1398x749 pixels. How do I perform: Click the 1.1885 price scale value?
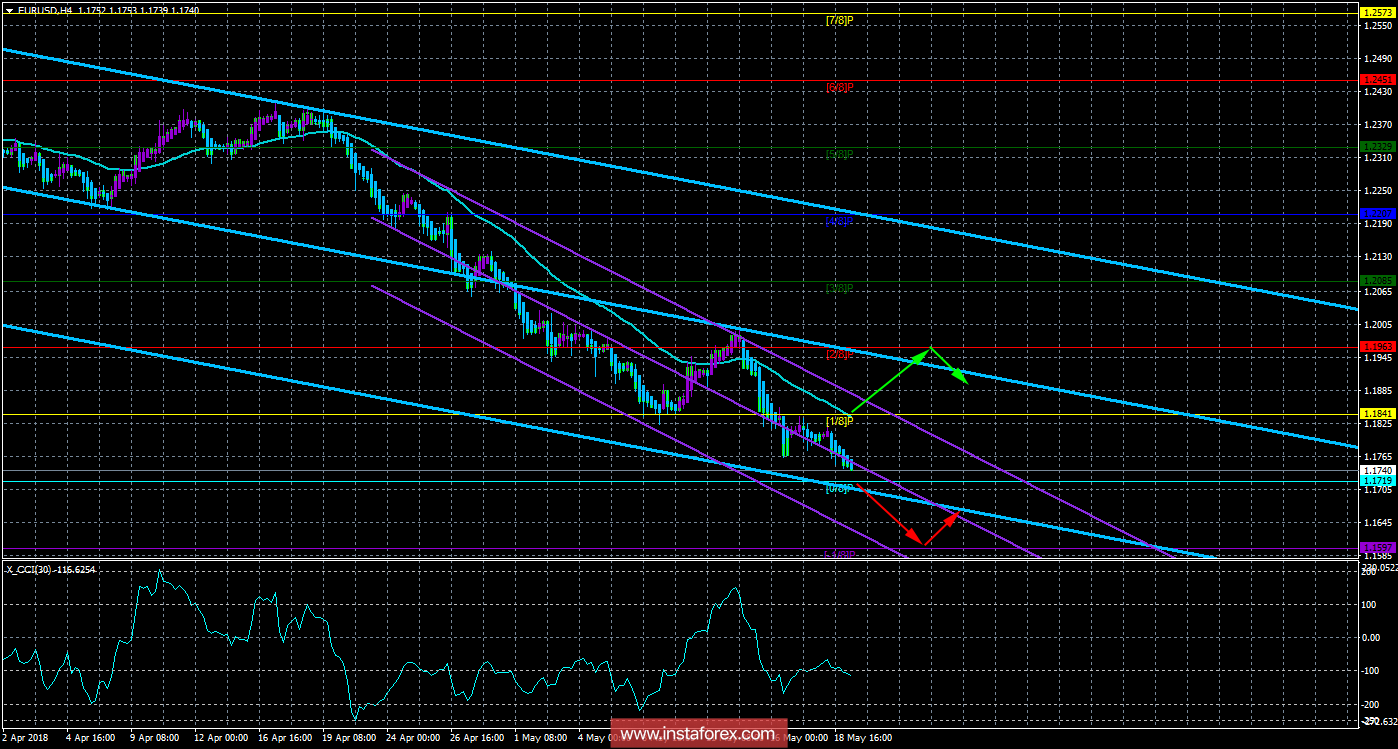tap(1377, 391)
